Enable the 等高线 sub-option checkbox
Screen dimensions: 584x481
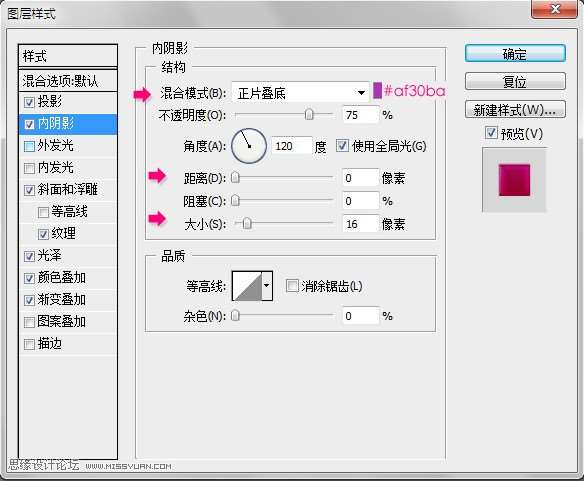point(43,212)
